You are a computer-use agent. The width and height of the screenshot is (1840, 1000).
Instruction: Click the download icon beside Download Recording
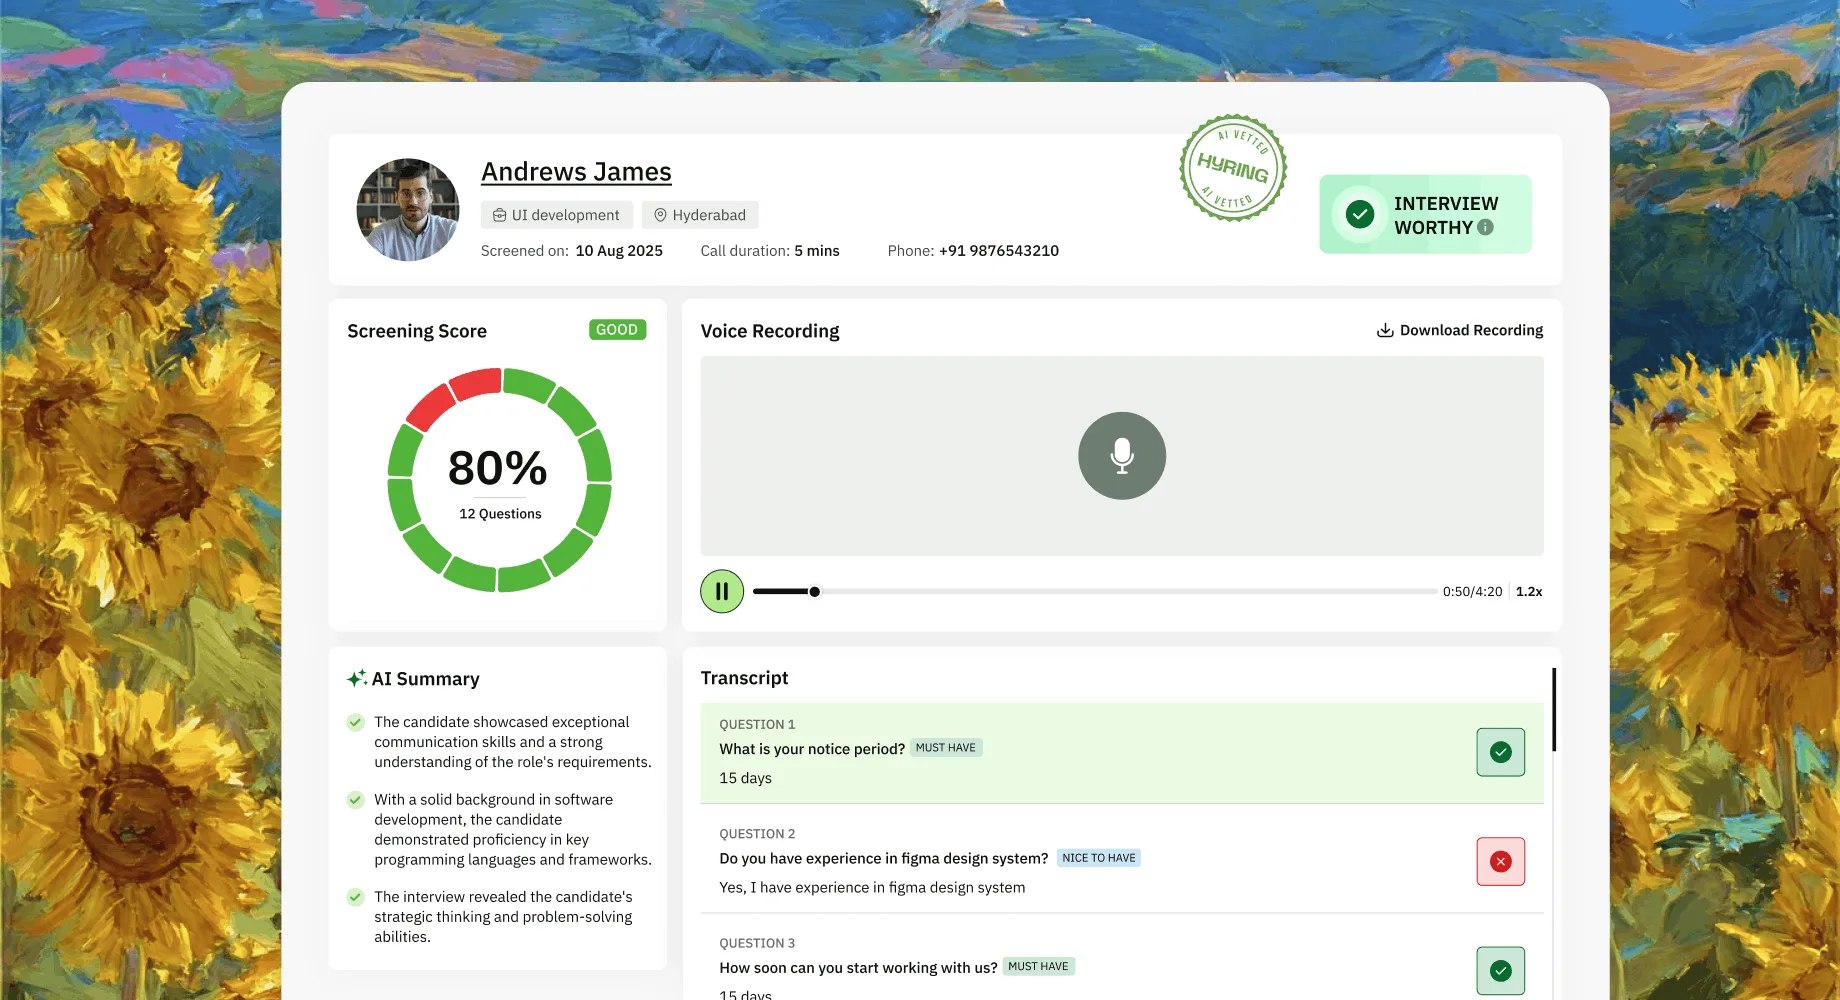(1385, 330)
